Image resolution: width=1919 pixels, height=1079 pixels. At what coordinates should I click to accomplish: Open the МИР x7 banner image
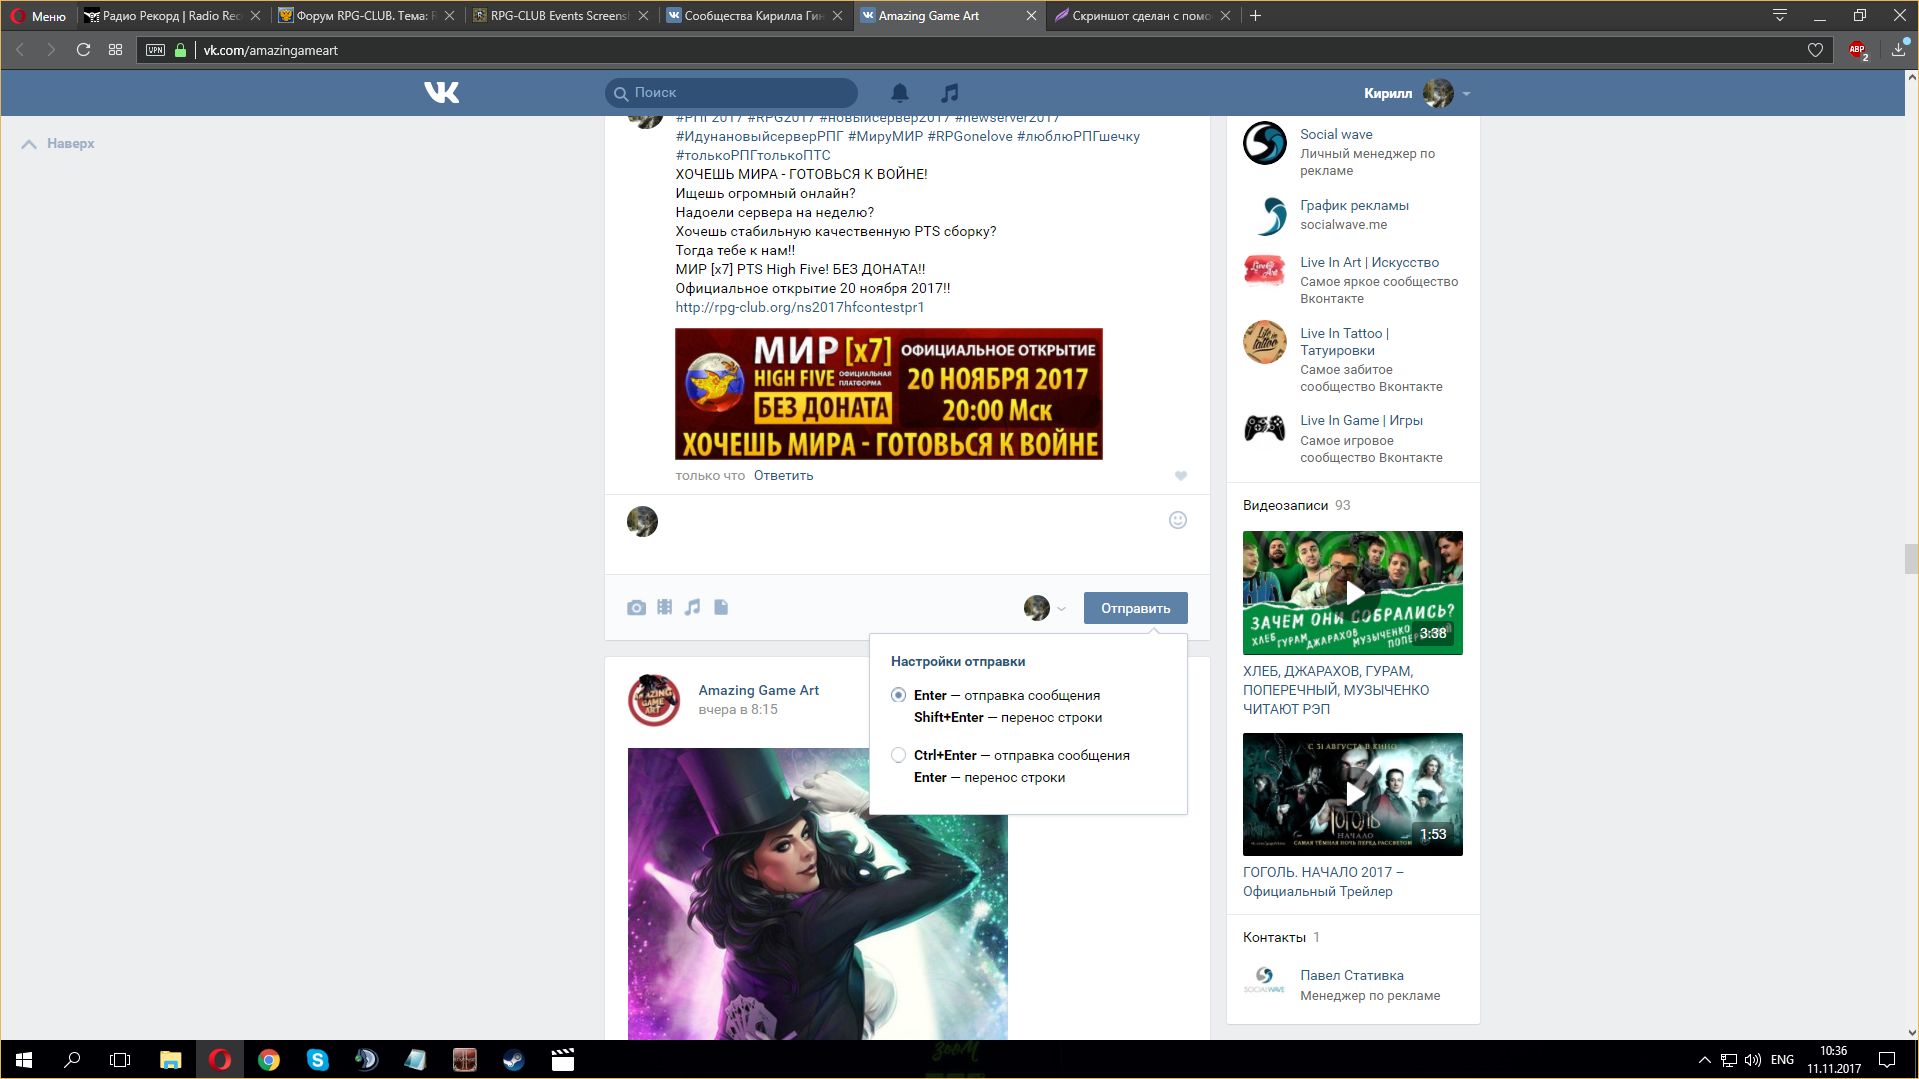coord(888,394)
